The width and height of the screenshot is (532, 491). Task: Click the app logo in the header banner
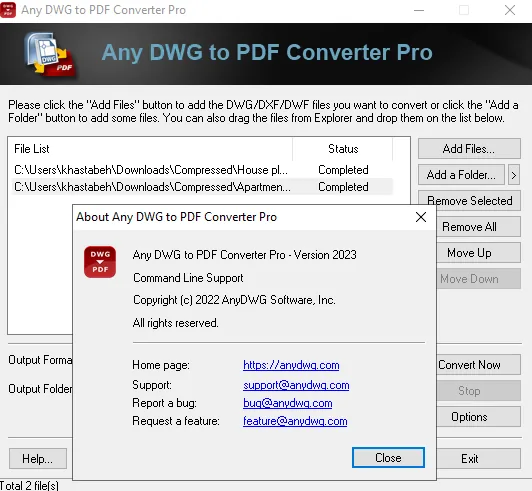click(50, 54)
